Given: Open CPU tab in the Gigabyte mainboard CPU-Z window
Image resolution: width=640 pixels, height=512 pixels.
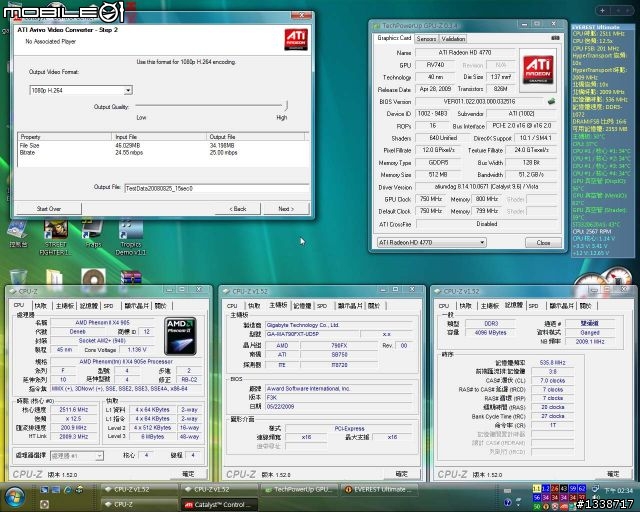Looking at the screenshot, I should tap(232, 305).
